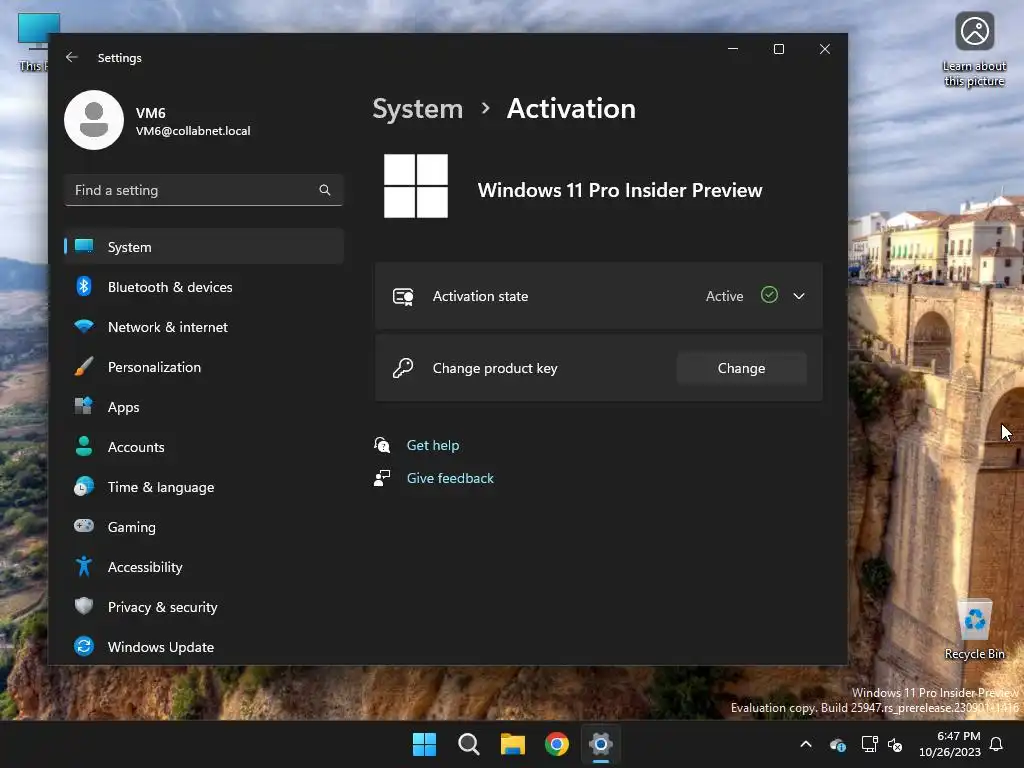
Task: Go back using the Settings back arrow
Action: (x=72, y=57)
